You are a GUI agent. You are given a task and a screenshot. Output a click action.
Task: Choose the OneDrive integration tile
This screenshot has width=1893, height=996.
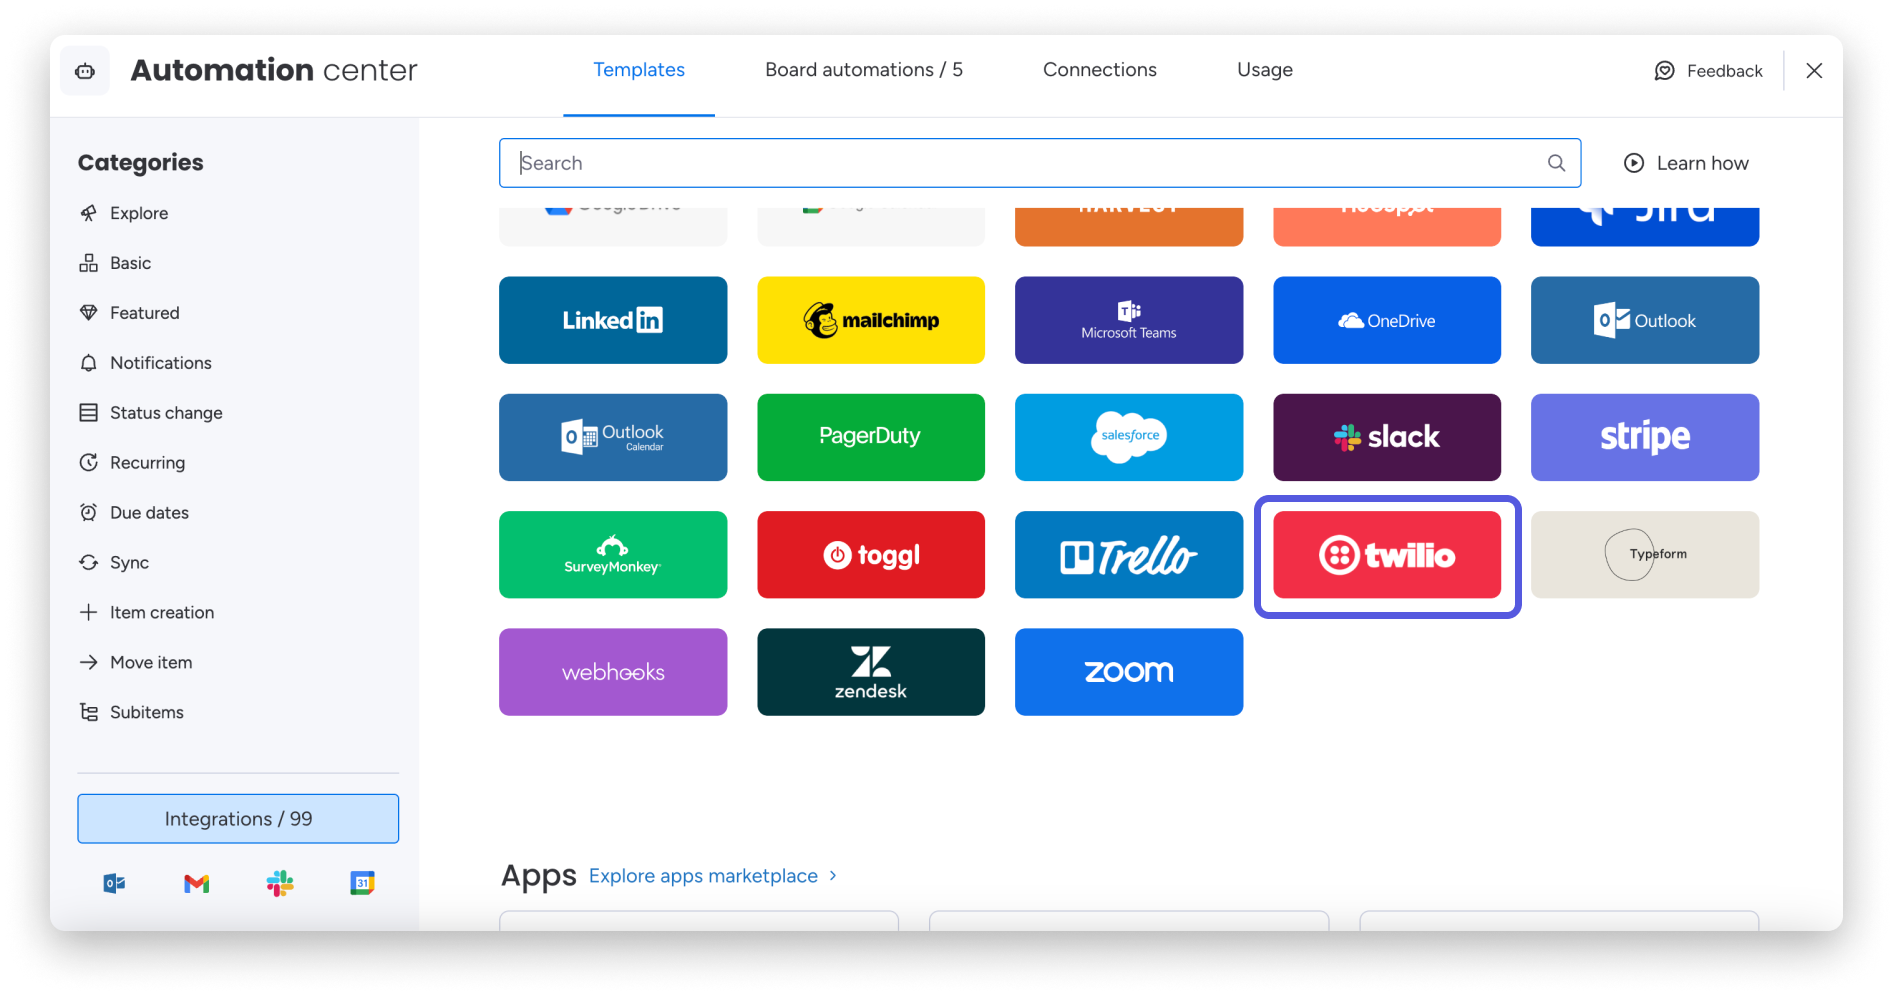point(1387,320)
